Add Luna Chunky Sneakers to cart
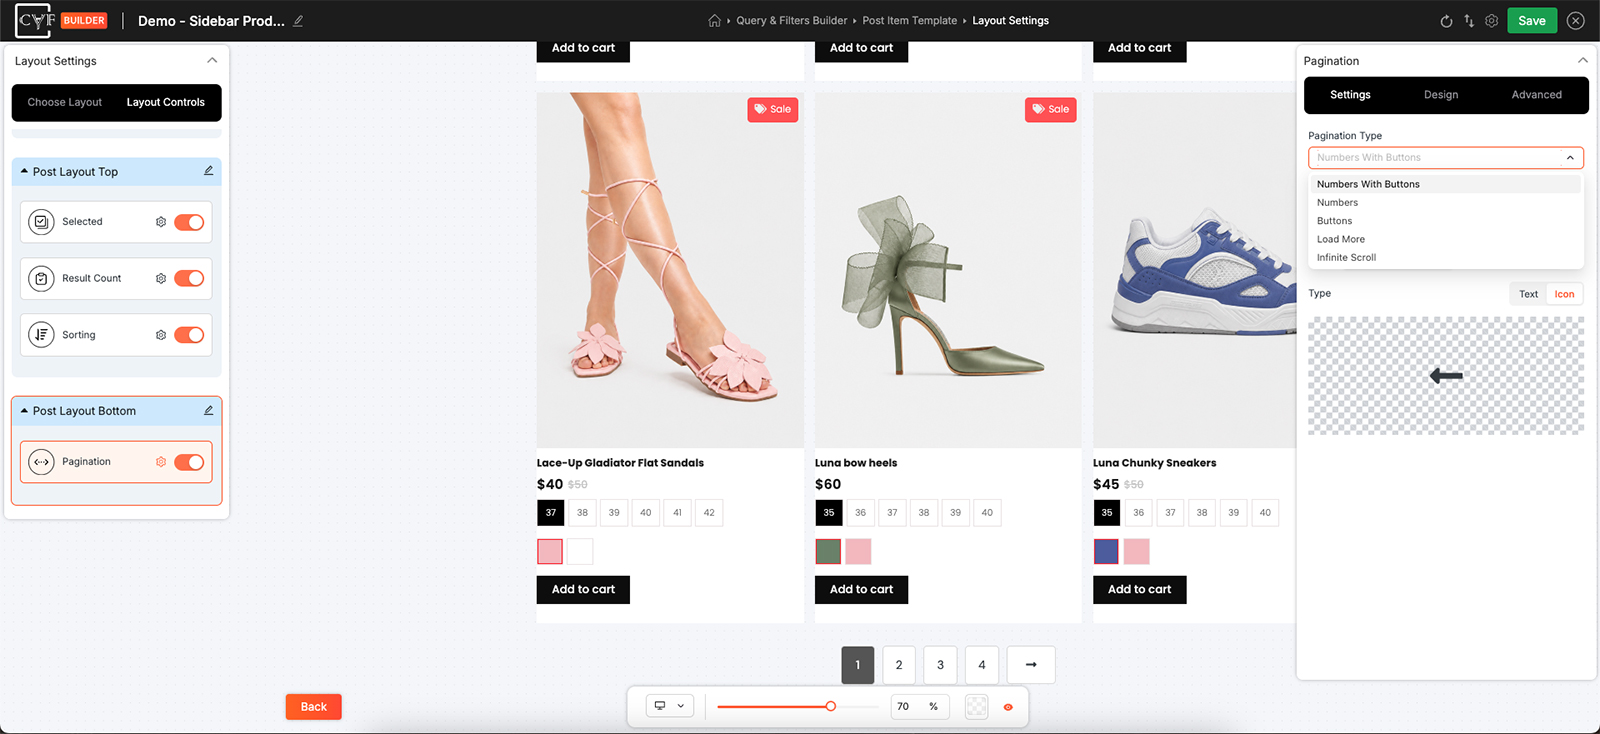The image size is (1600, 734). (1139, 590)
